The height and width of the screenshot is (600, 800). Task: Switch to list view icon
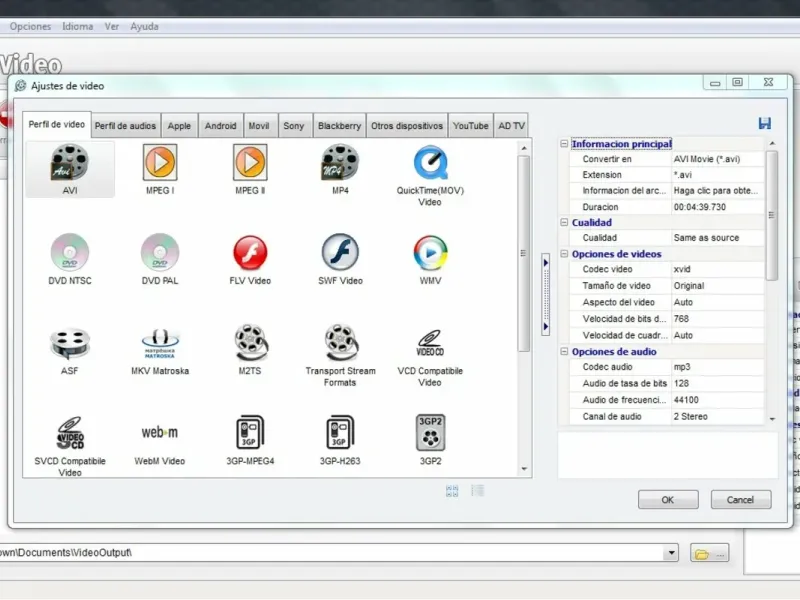click(x=478, y=491)
